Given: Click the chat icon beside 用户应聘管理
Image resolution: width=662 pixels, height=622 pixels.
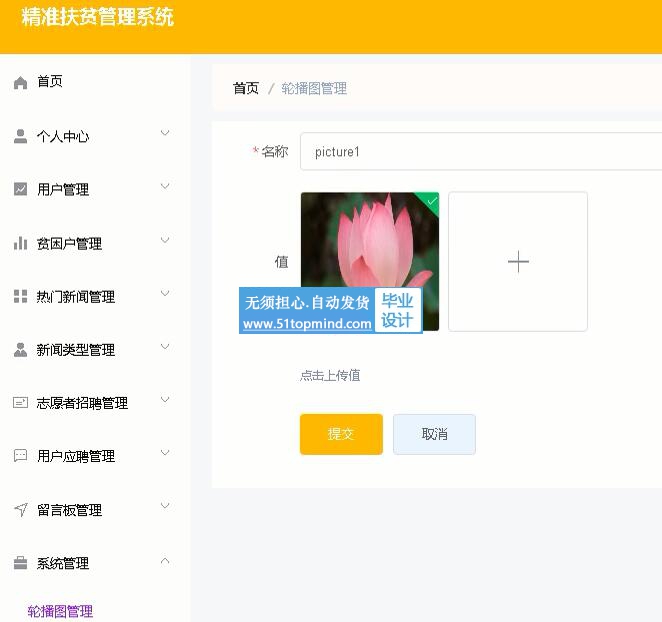Looking at the screenshot, I should [20, 456].
